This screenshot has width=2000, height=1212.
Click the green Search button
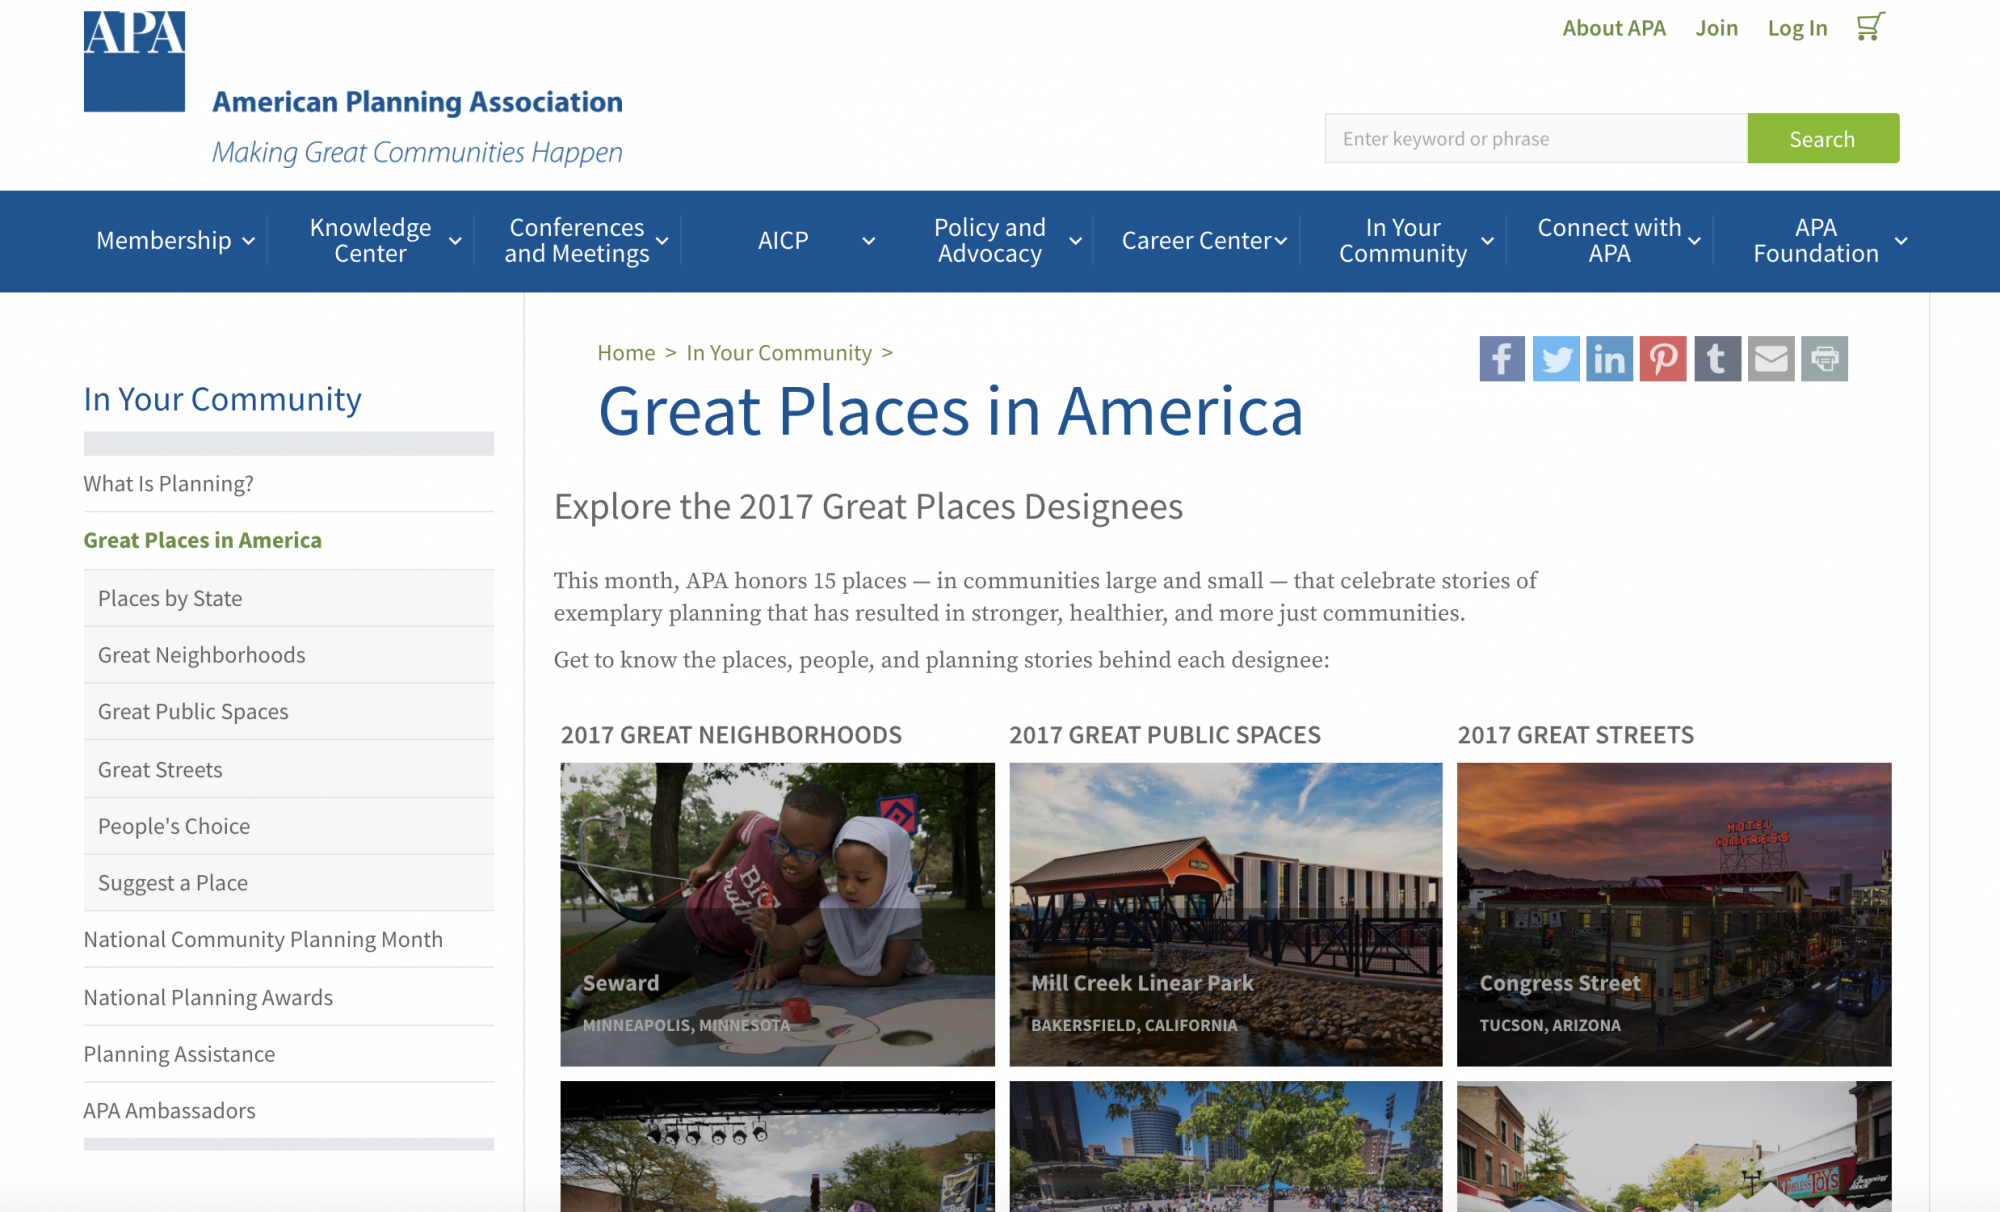click(1823, 139)
